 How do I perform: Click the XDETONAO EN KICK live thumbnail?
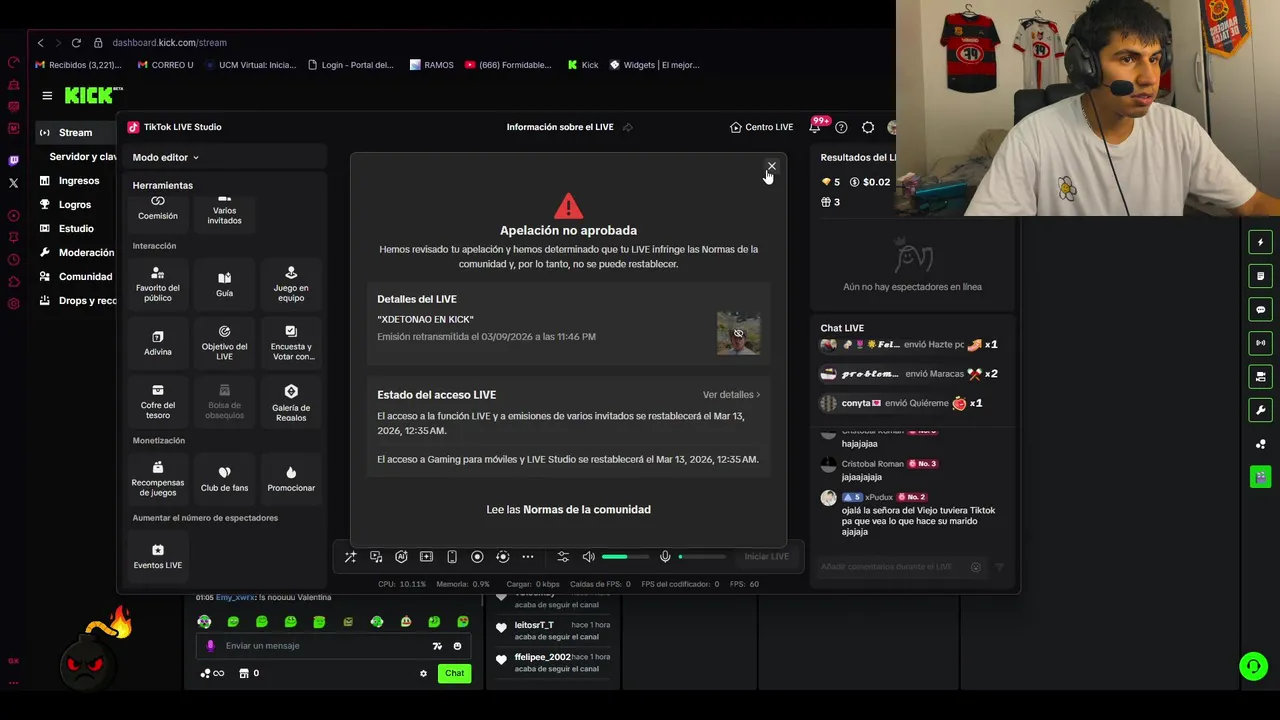(x=738, y=333)
